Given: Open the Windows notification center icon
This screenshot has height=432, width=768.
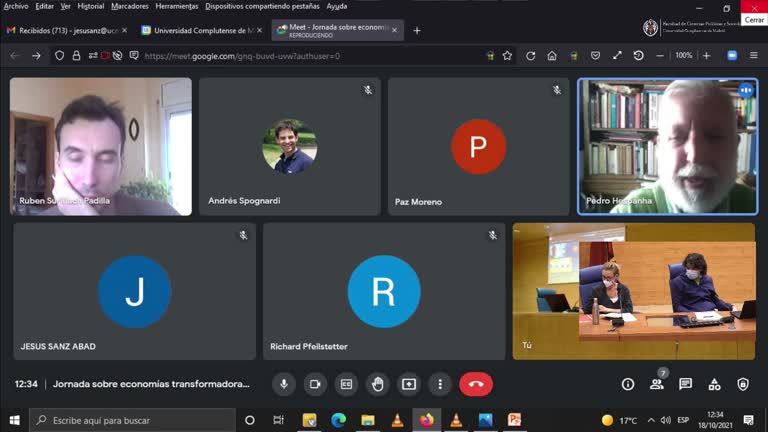Looking at the screenshot, I should pyautogui.click(x=748, y=420).
